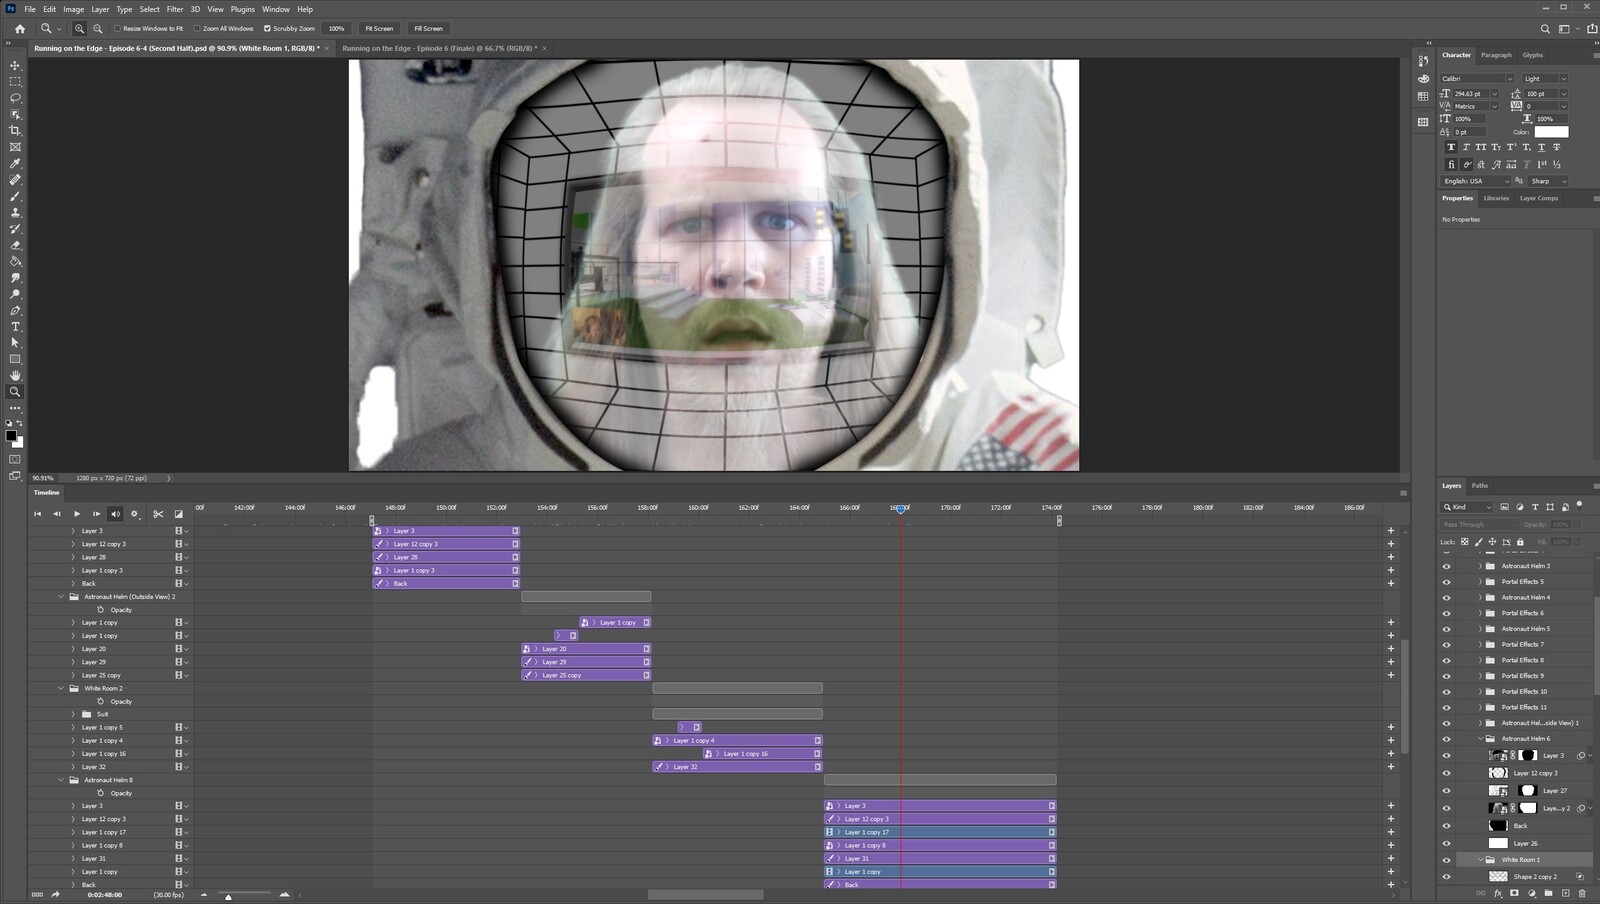Select the Lasso tool

click(x=15, y=98)
